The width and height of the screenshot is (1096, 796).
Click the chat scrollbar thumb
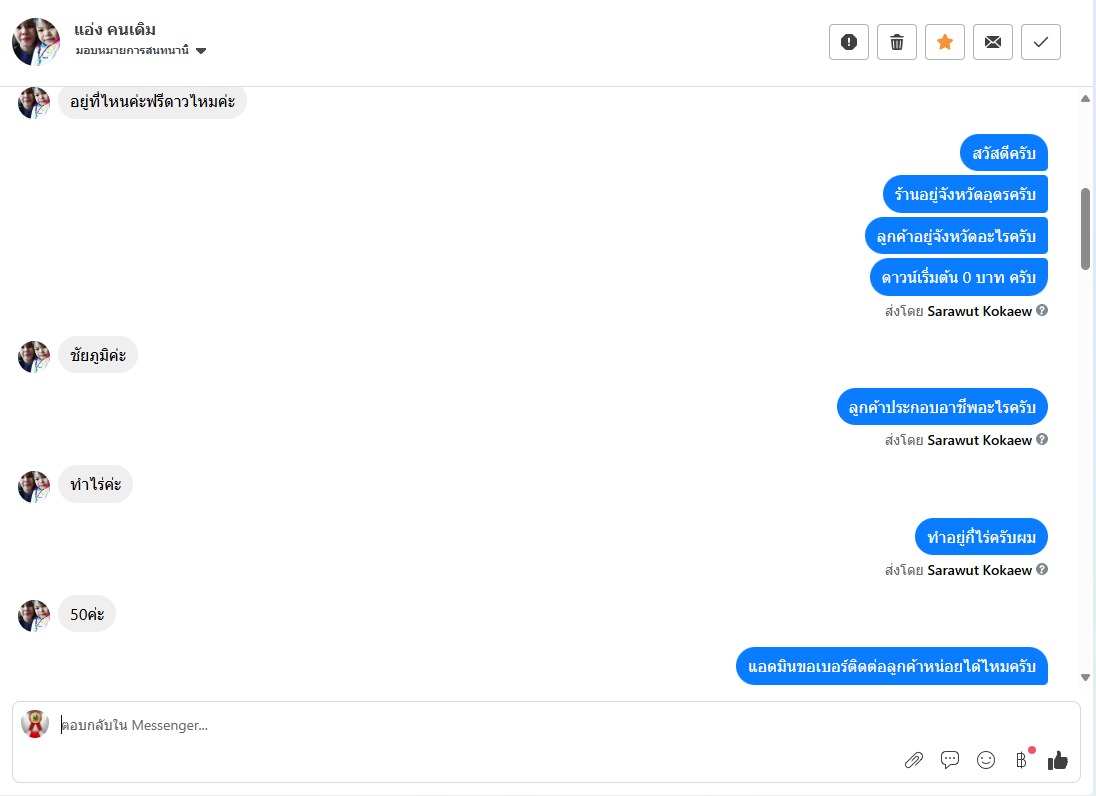pos(1086,229)
